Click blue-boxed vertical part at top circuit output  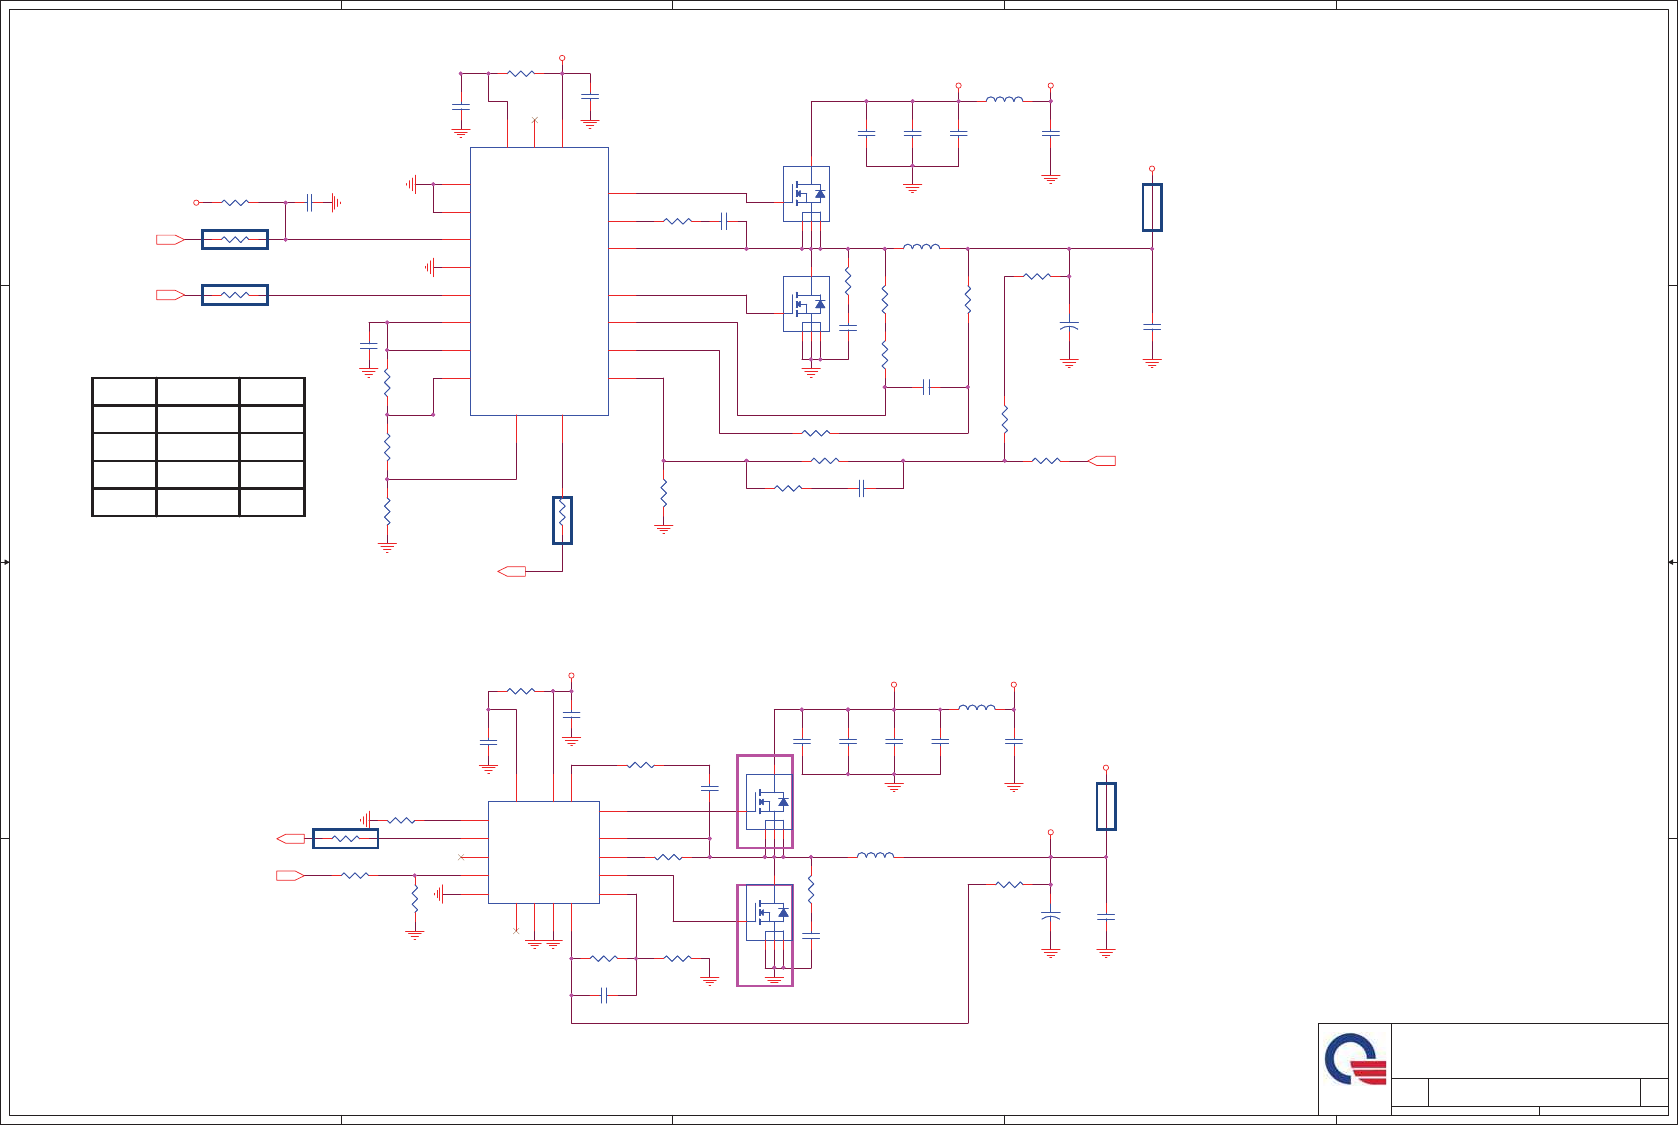tap(1152, 207)
